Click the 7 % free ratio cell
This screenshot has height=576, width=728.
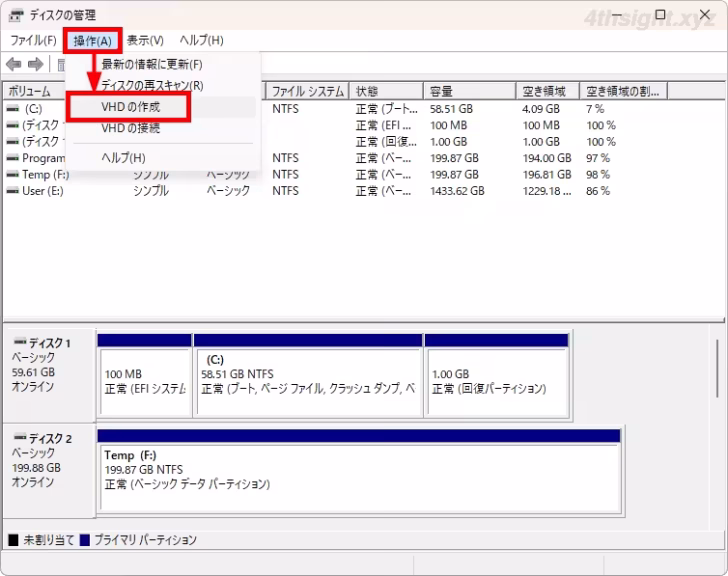click(x=595, y=109)
